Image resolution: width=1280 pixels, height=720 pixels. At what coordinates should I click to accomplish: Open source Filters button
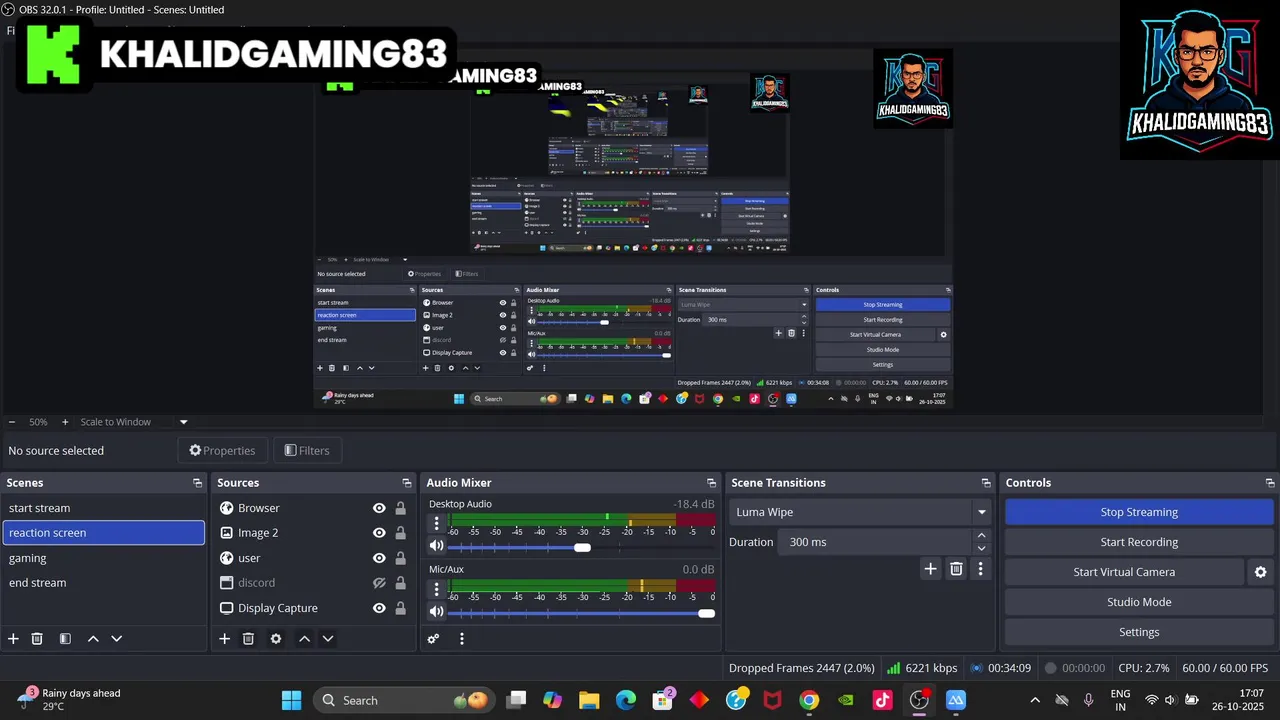pos(307,451)
